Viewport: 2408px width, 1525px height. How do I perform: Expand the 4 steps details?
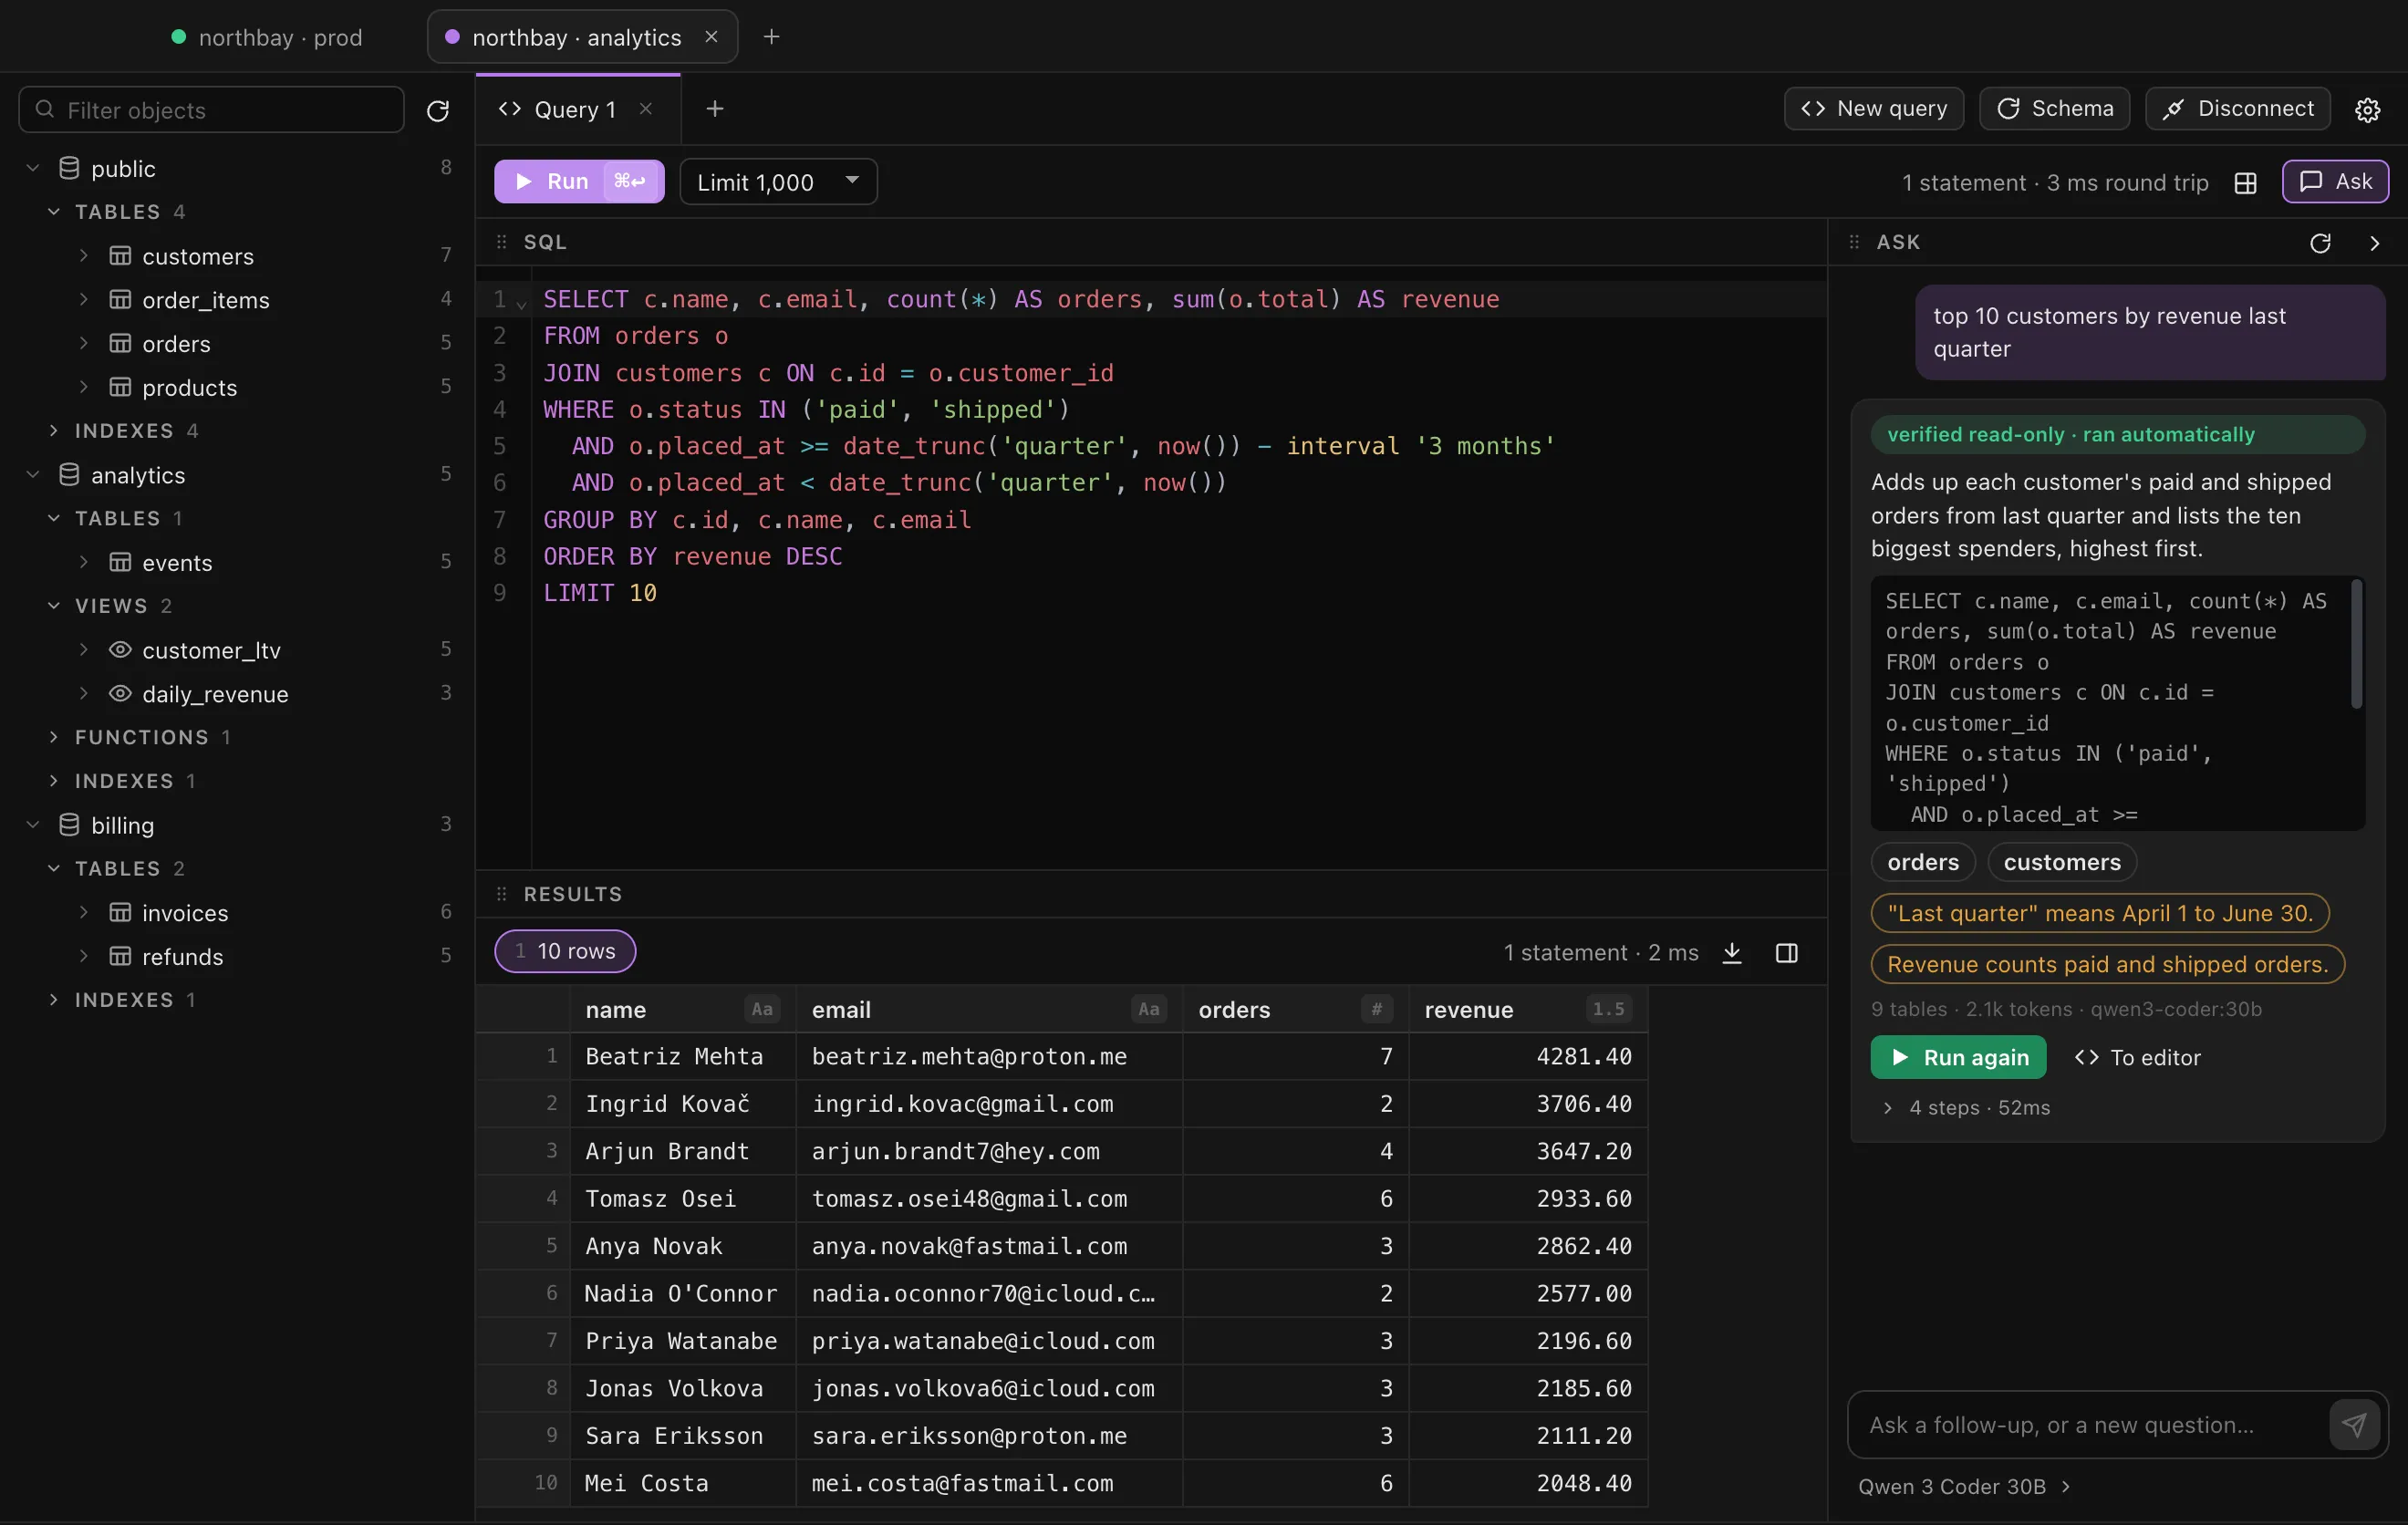(1967, 1108)
